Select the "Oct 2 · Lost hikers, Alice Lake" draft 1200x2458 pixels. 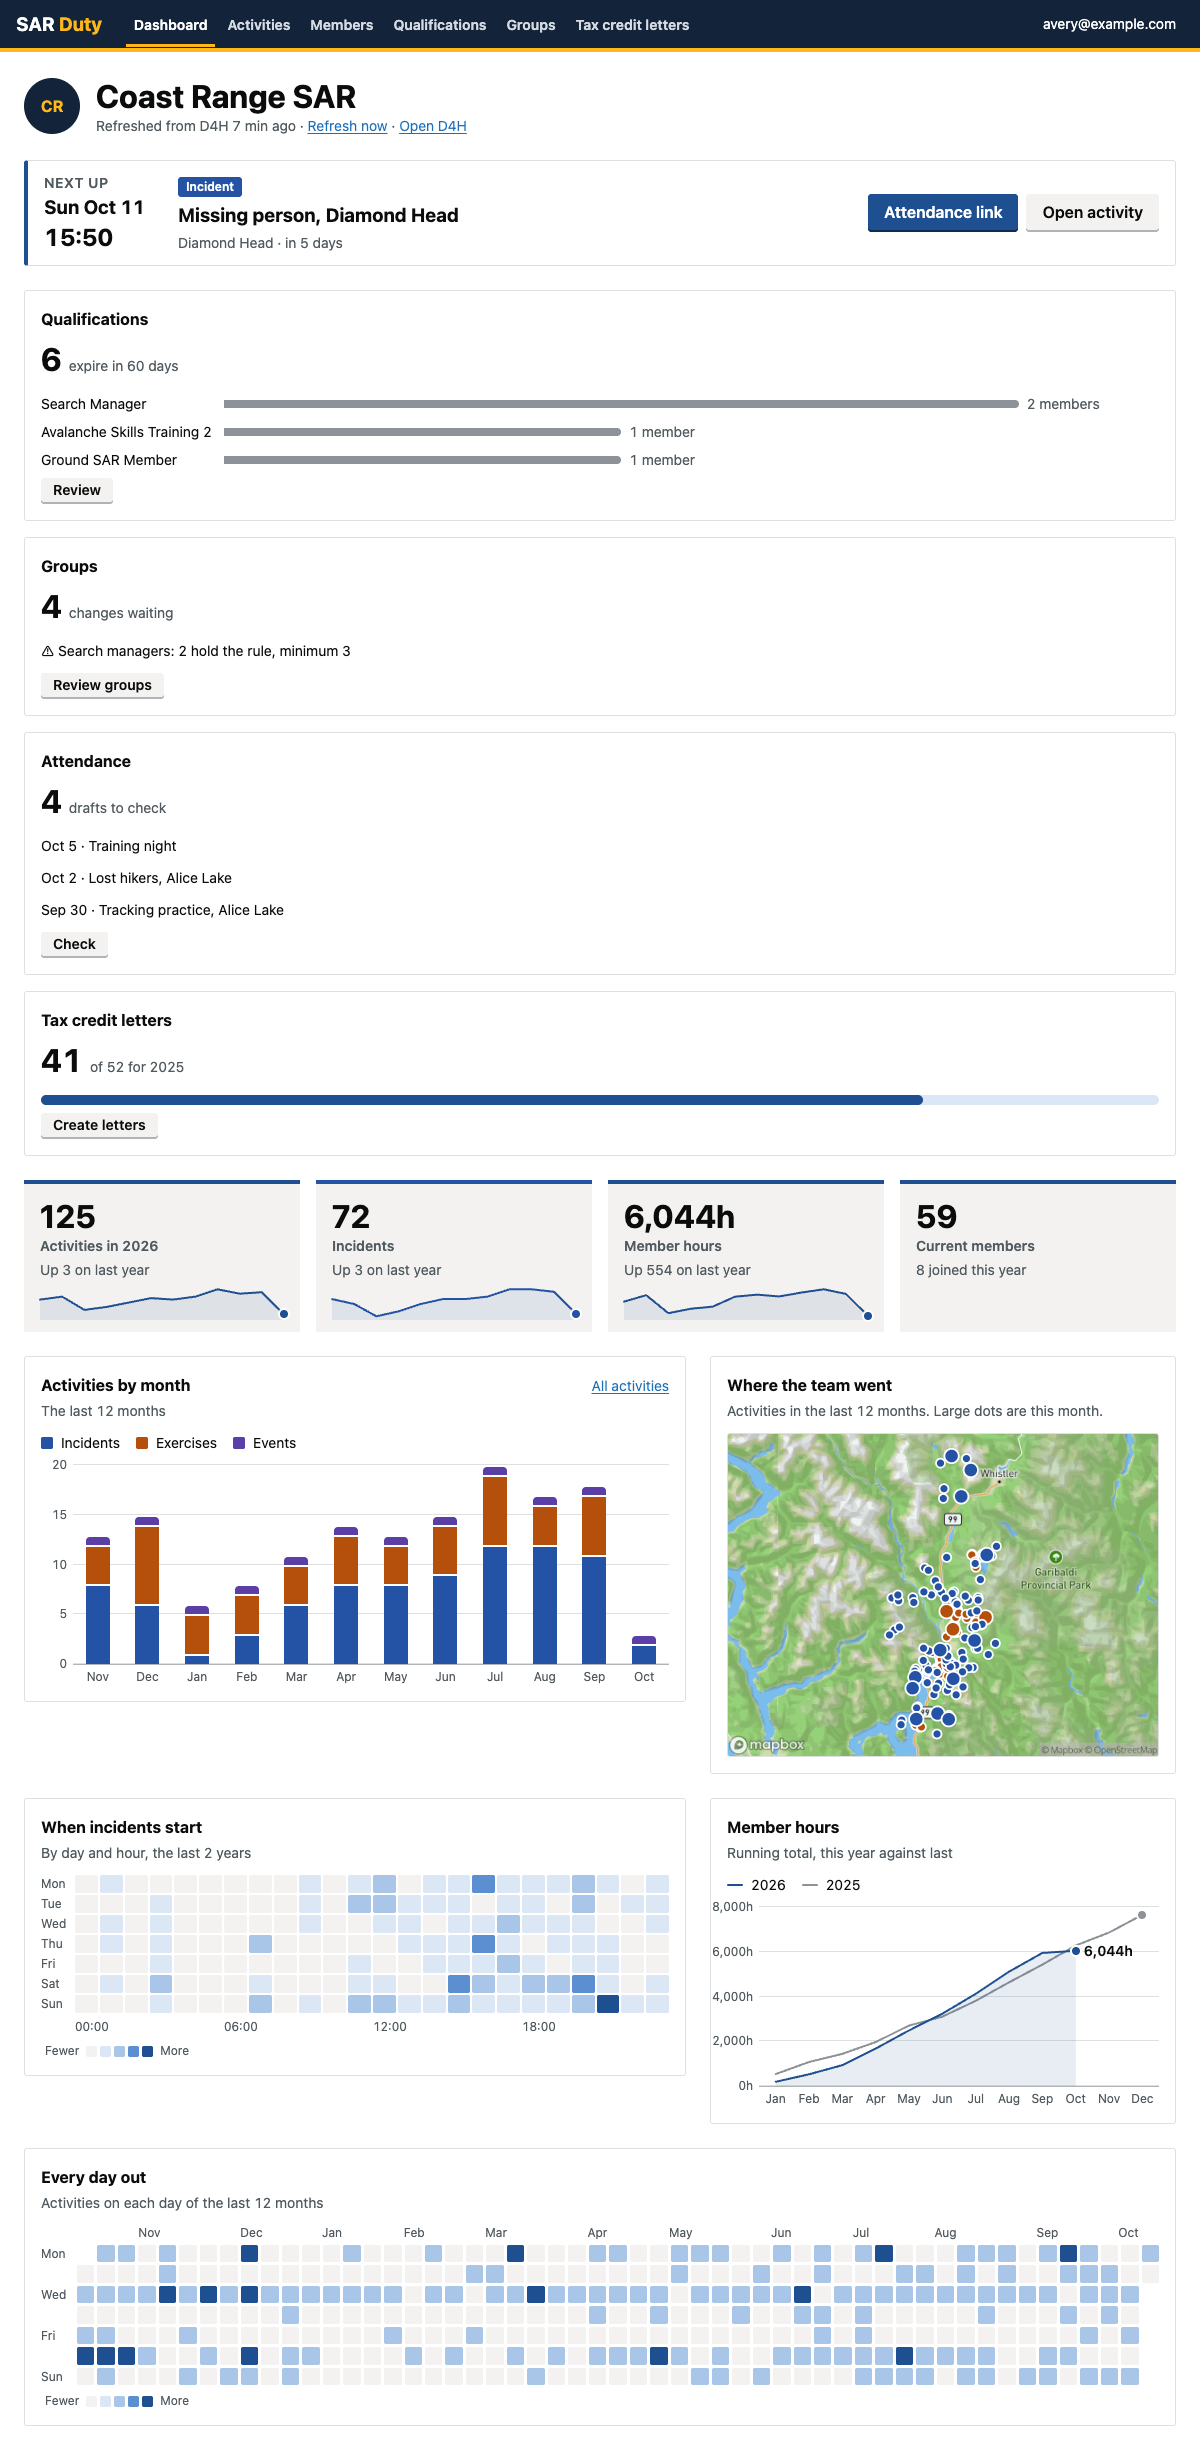[136, 878]
